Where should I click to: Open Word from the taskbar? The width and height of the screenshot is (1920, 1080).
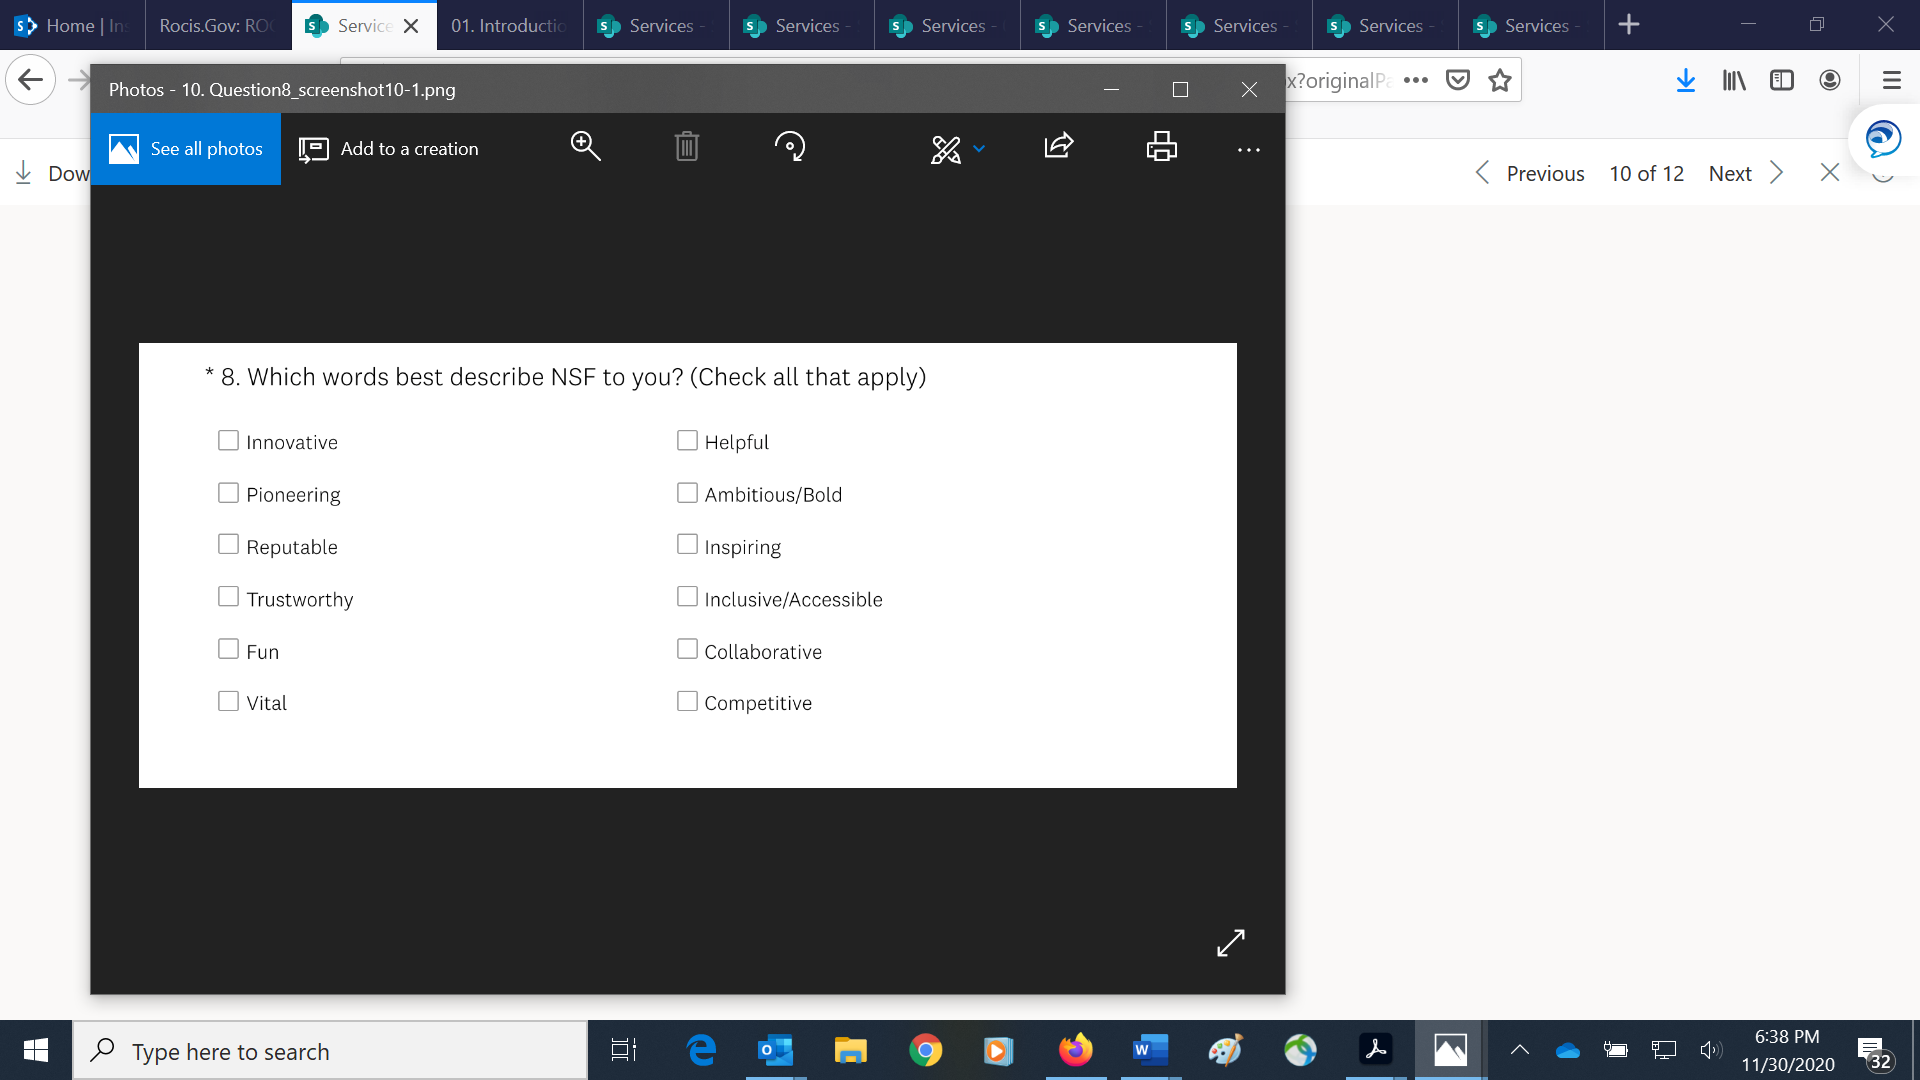1150,1050
